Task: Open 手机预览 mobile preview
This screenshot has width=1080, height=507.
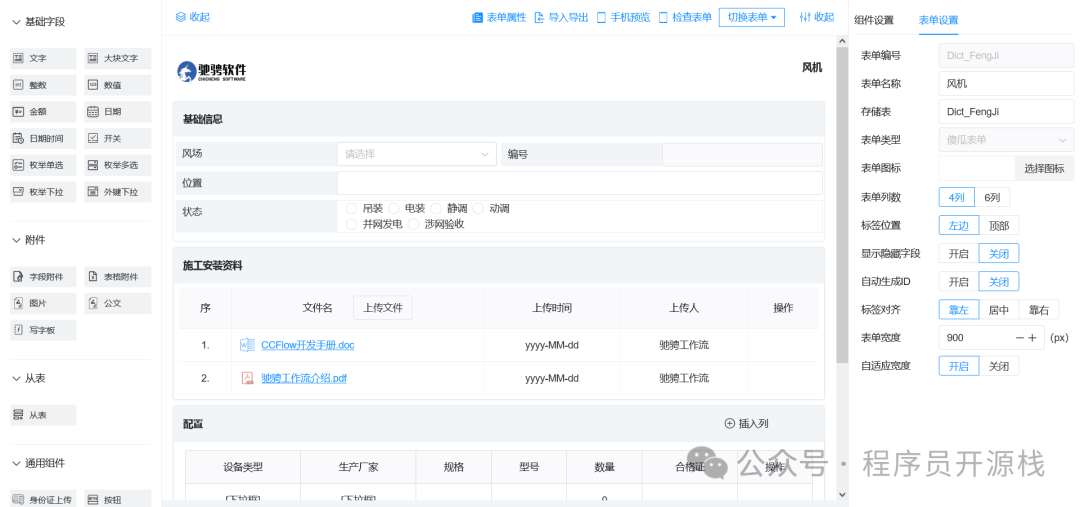Action: pos(623,17)
